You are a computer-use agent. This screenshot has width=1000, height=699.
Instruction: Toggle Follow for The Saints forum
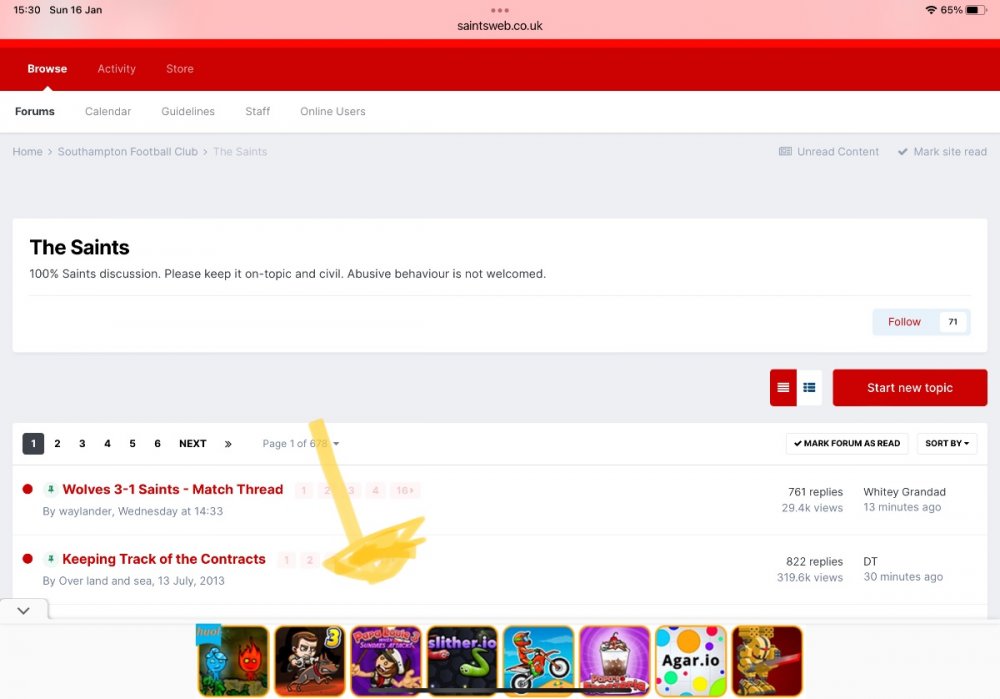(x=905, y=322)
